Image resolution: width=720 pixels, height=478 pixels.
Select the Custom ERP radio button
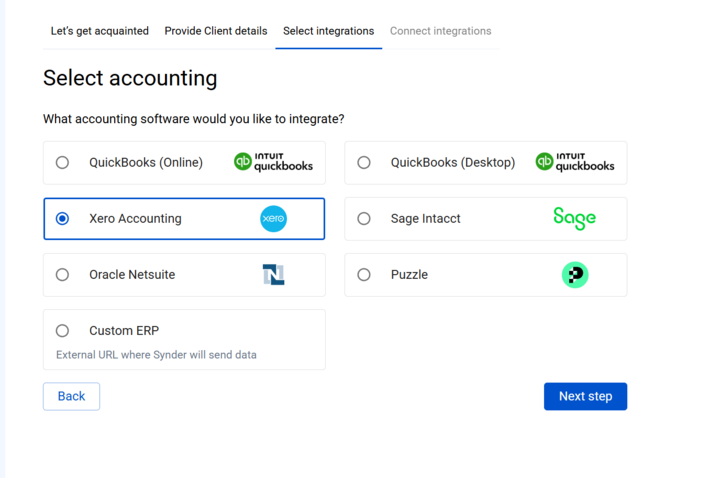tap(62, 330)
